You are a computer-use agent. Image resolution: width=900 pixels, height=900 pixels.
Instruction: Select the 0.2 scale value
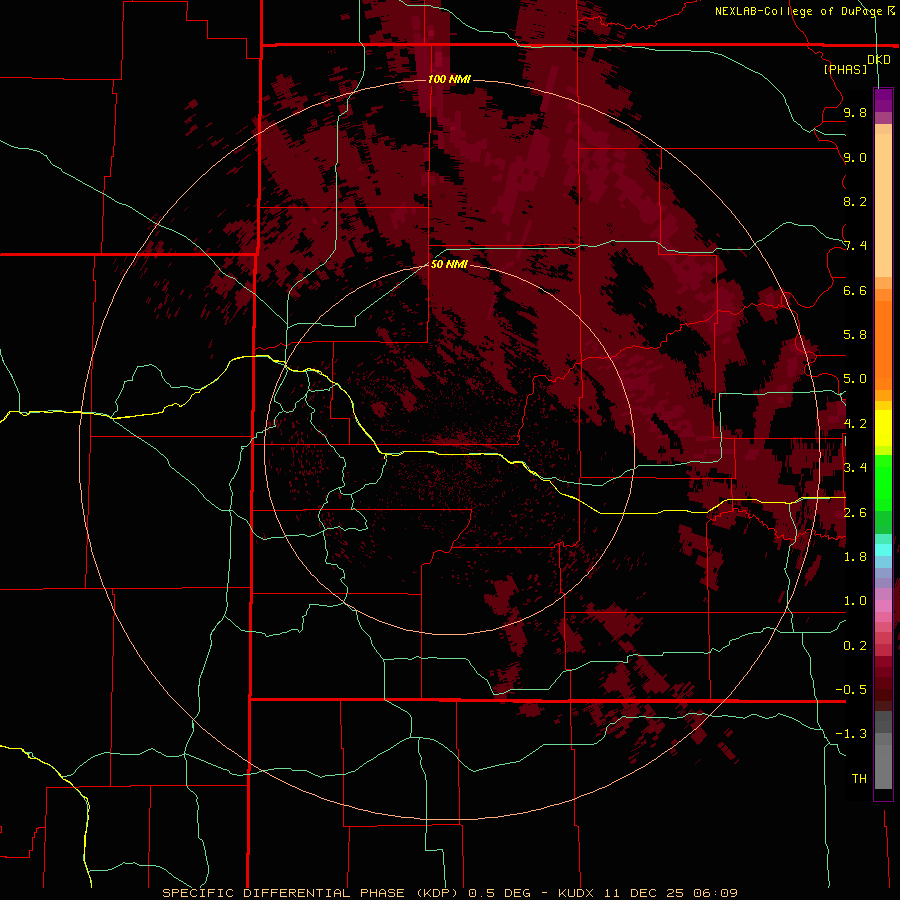click(x=855, y=646)
